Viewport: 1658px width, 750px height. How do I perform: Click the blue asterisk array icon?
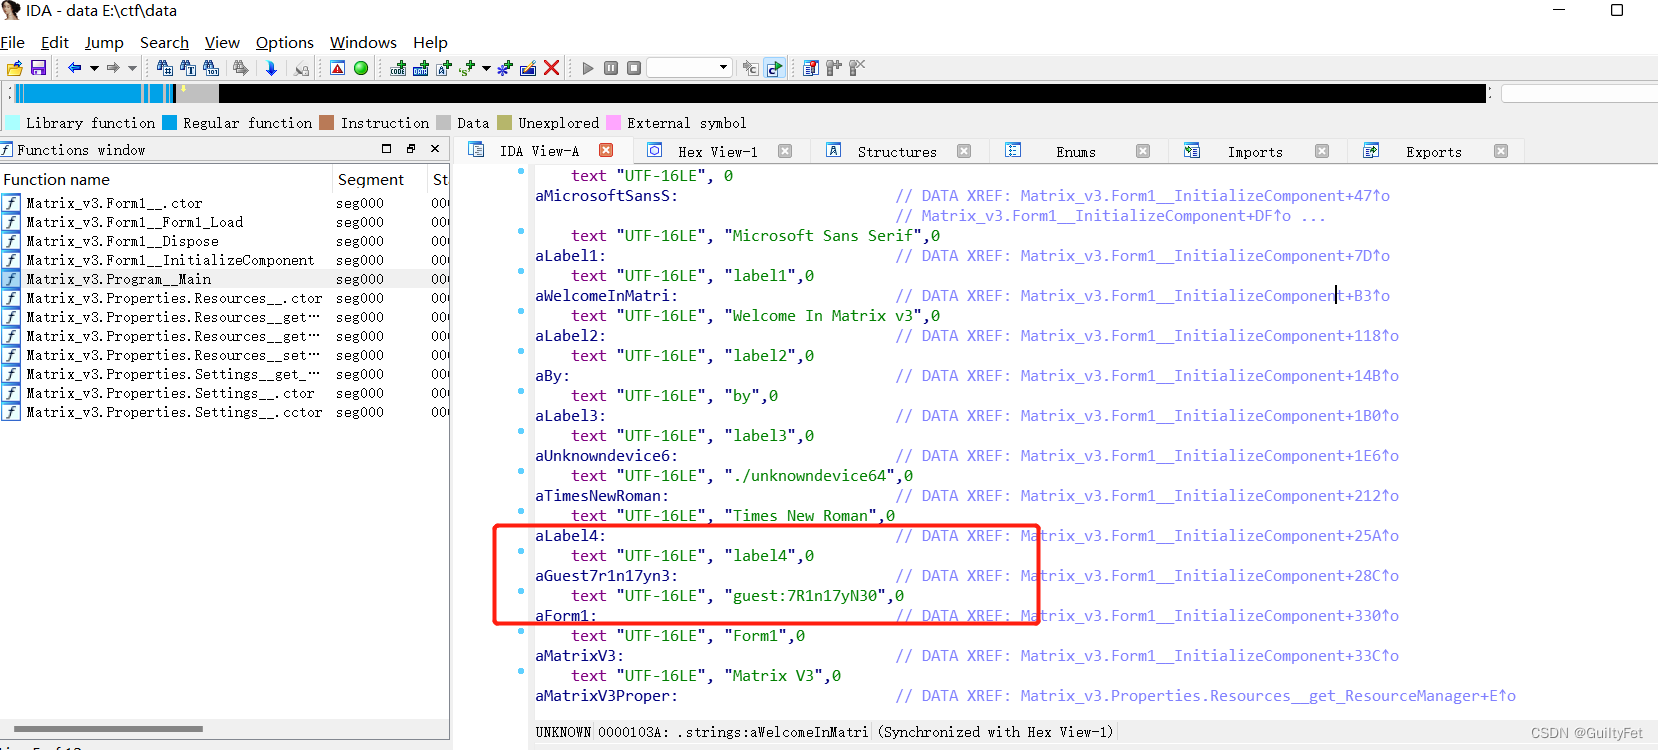(x=505, y=68)
